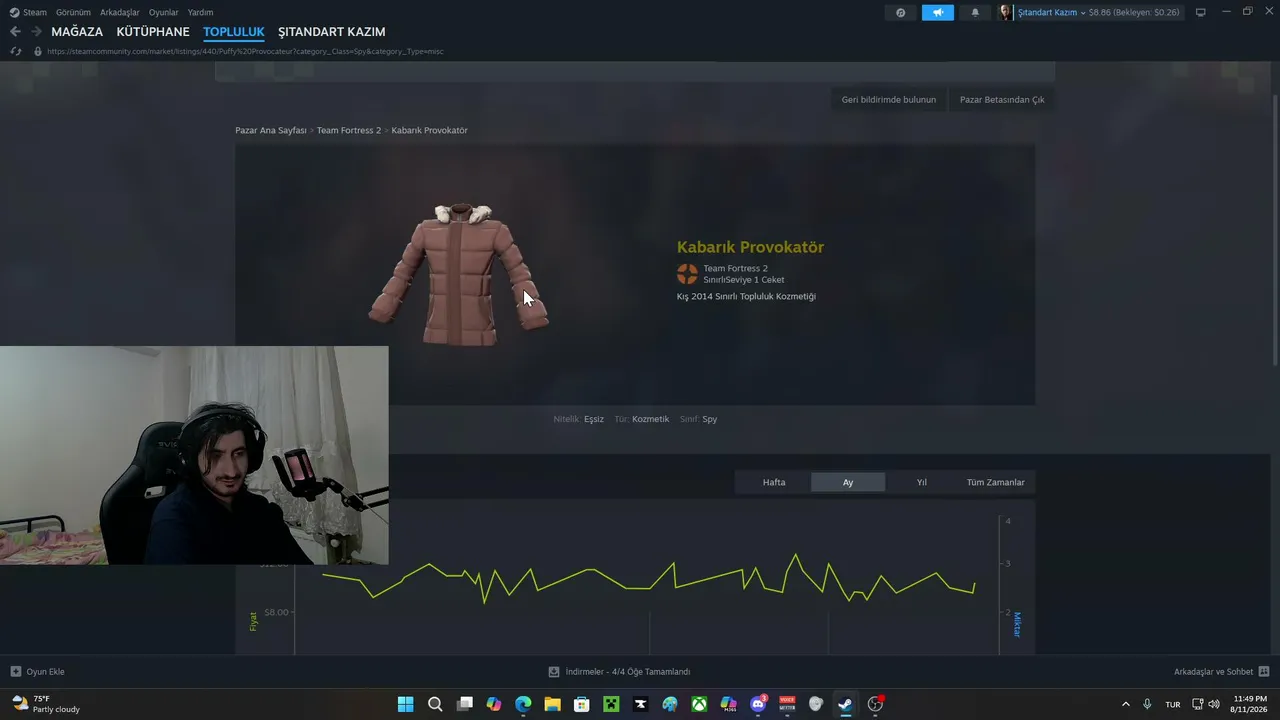Screen dimensions: 1280x720
Task: Open İndirmeler download status
Action: [619, 672]
